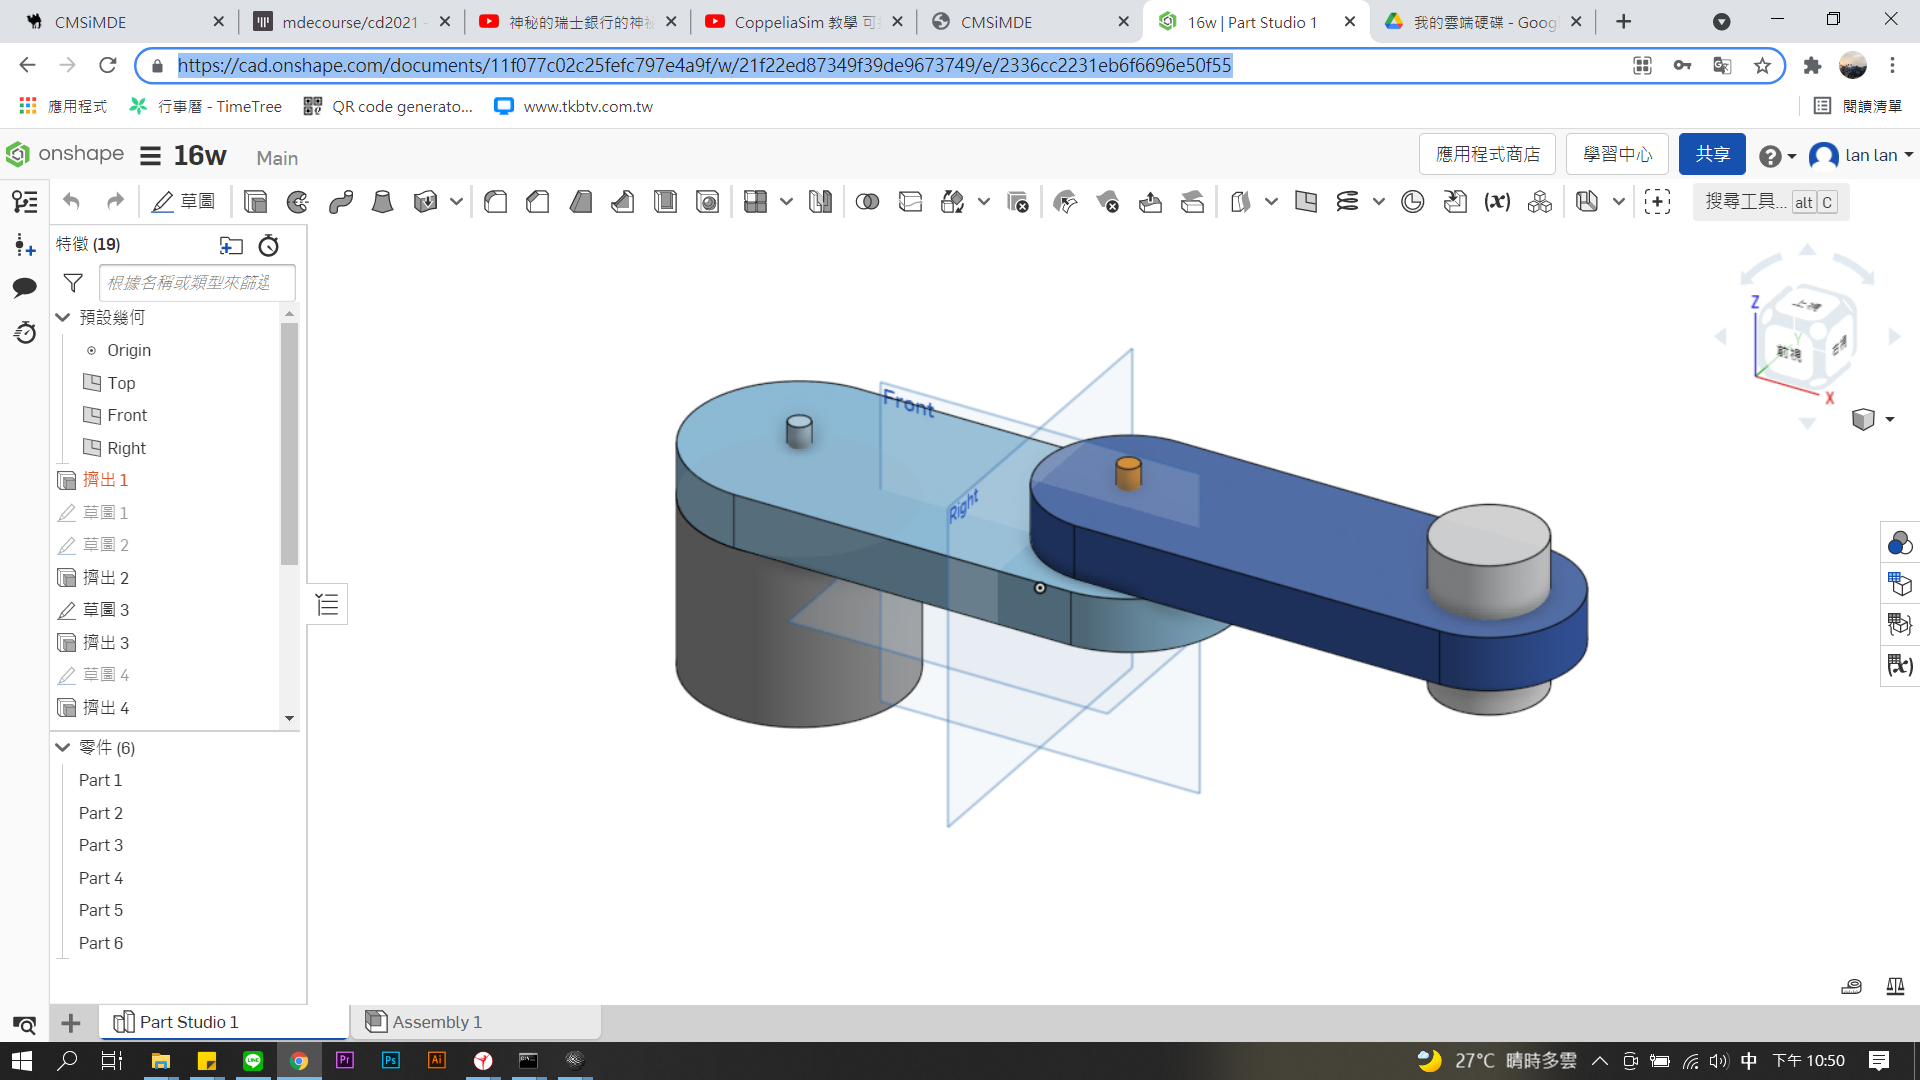Select the Loft tool
1920x1080 pixels.
pyautogui.click(x=382, y=202)
